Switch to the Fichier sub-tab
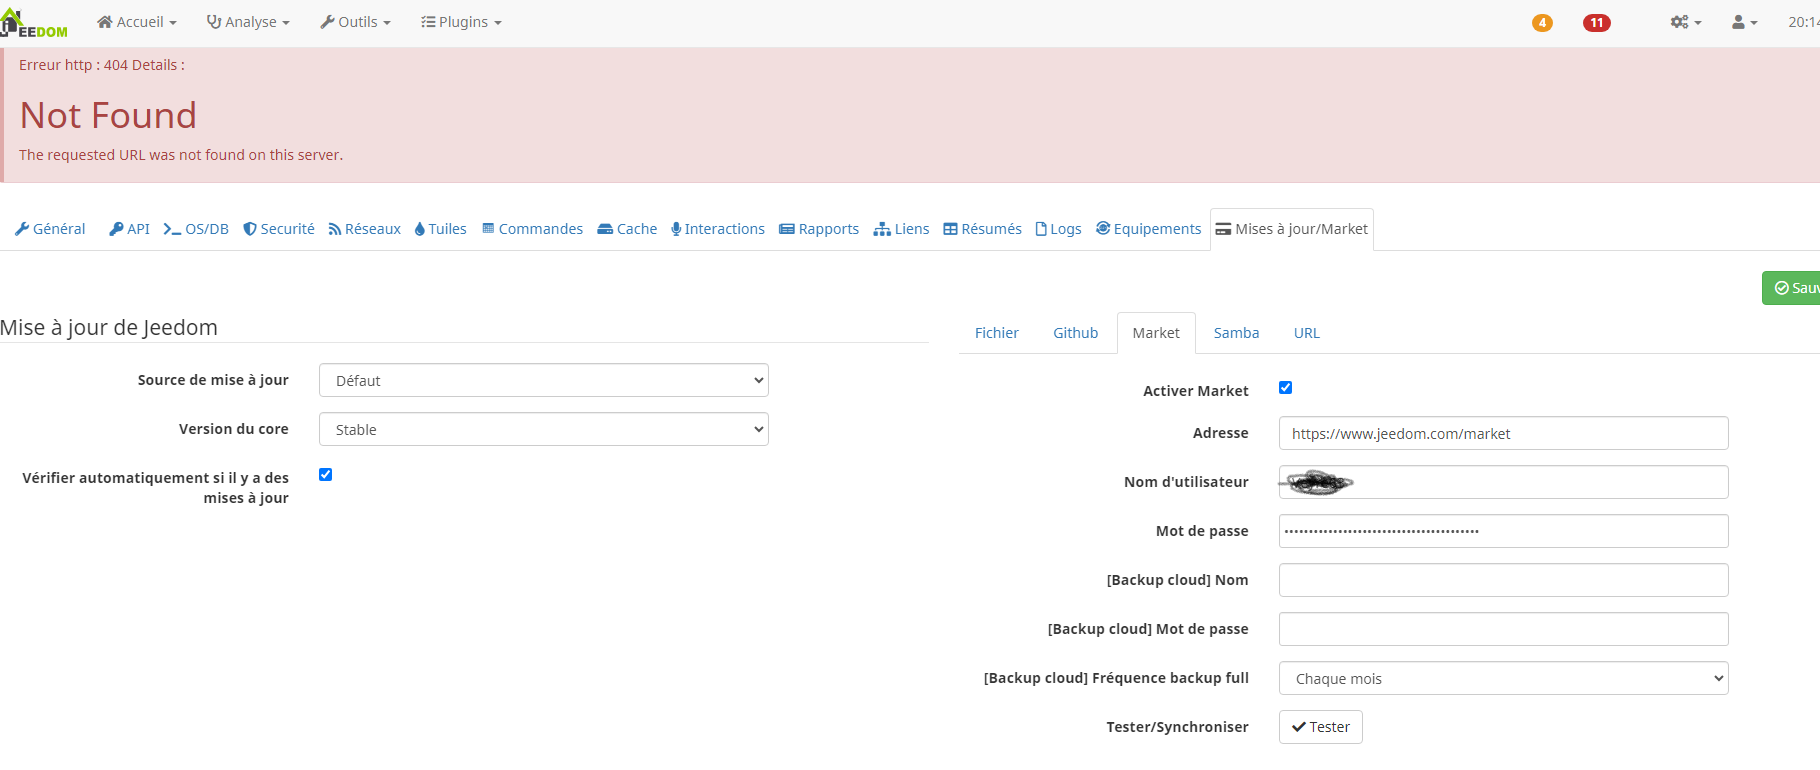Image resolution: width=1820 pixels, height=770 pixels. 997,333
